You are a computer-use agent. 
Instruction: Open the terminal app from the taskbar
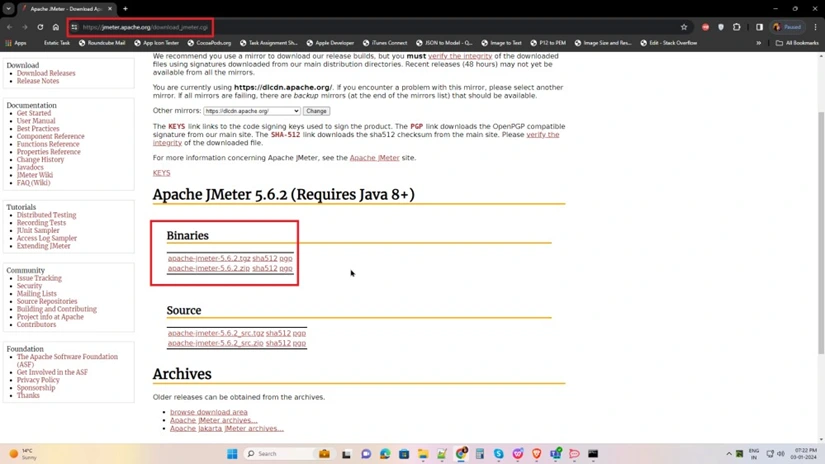click(593, 453)
